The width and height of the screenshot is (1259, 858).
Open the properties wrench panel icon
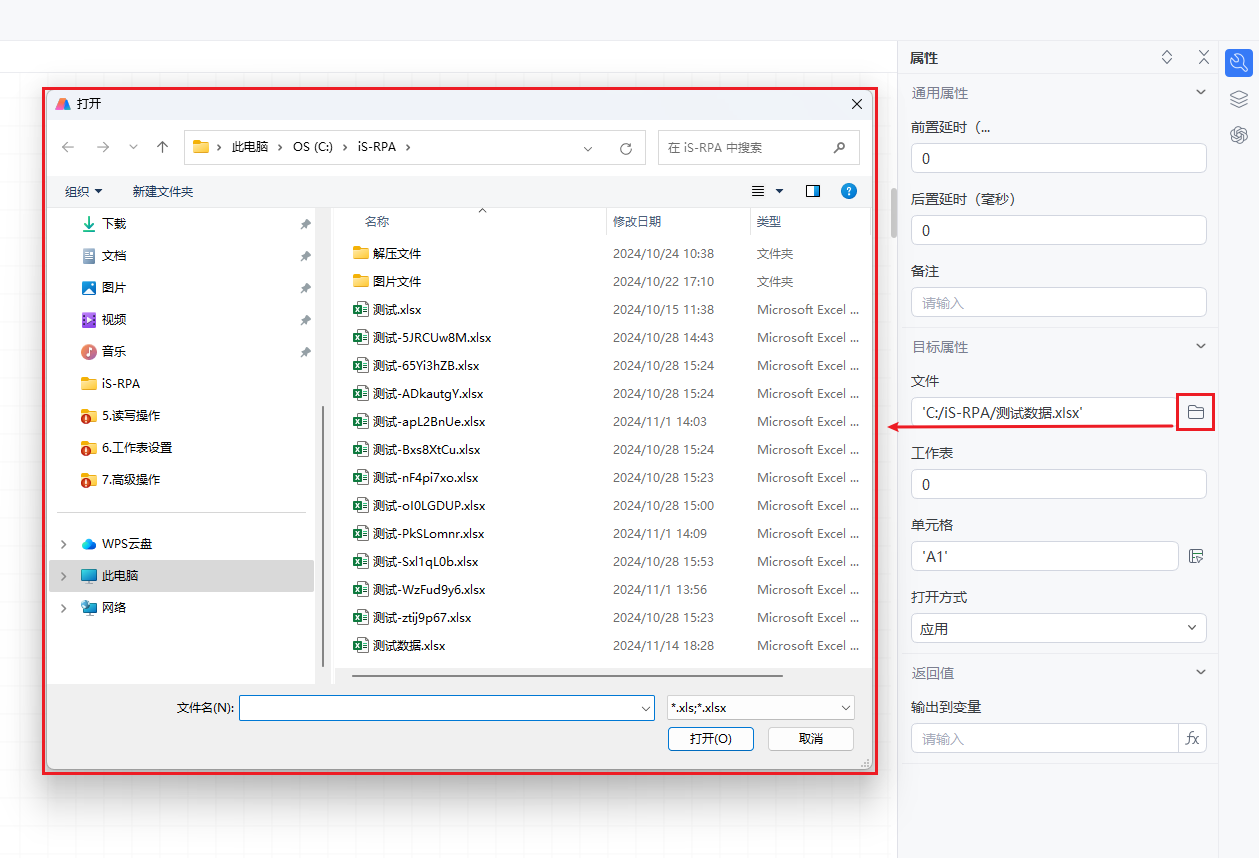point(1239,63)
